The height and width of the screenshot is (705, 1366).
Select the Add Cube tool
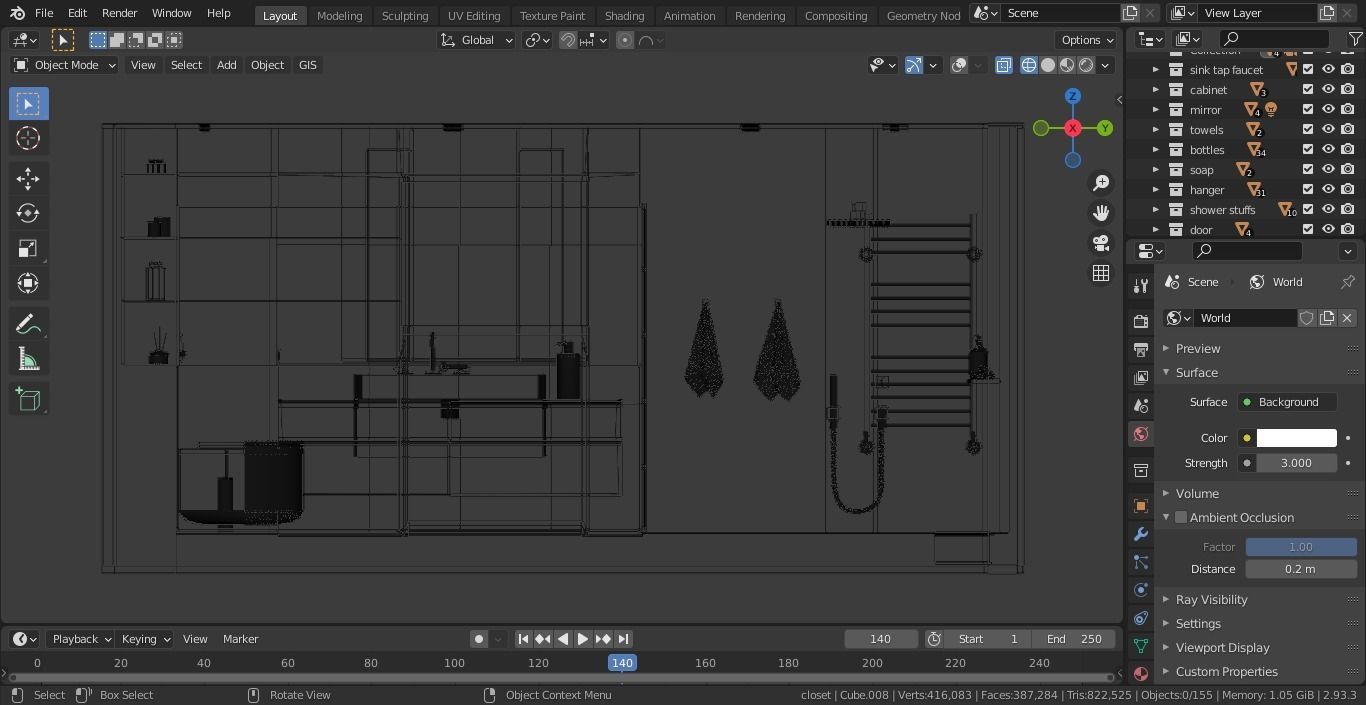point(28,400)
